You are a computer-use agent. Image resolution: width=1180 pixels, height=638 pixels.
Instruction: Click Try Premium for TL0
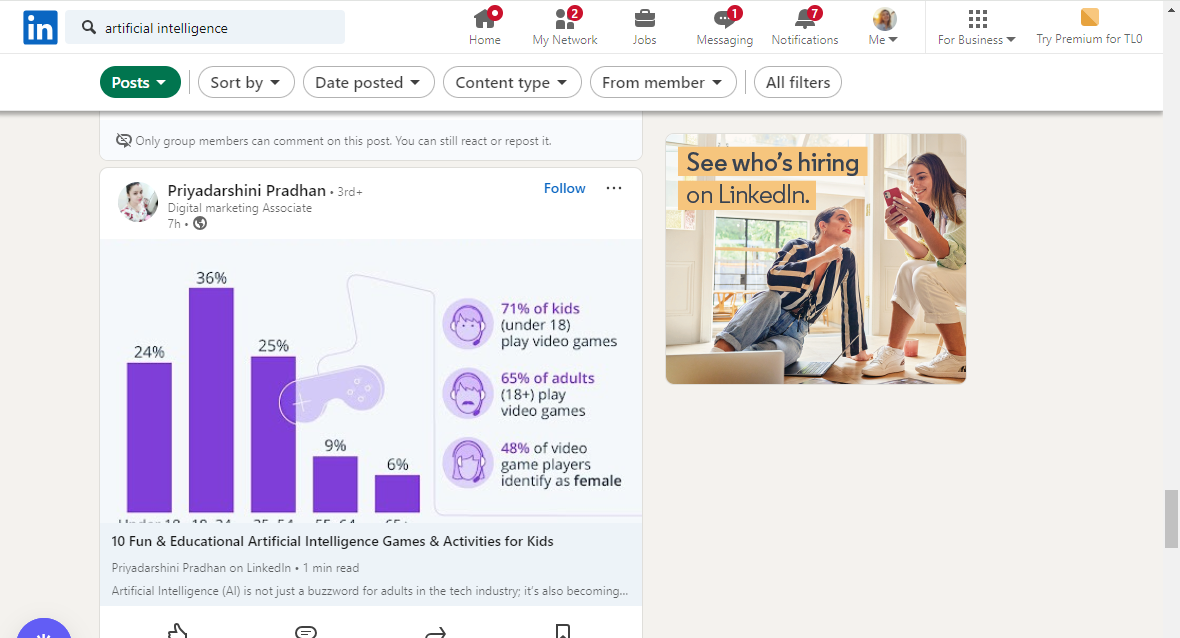click(x=1089, y=26)
